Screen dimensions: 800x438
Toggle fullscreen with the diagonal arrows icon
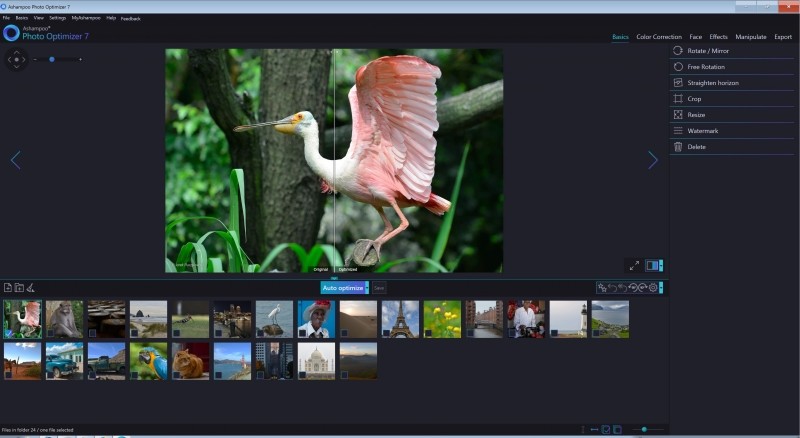[x=634, y=265]
